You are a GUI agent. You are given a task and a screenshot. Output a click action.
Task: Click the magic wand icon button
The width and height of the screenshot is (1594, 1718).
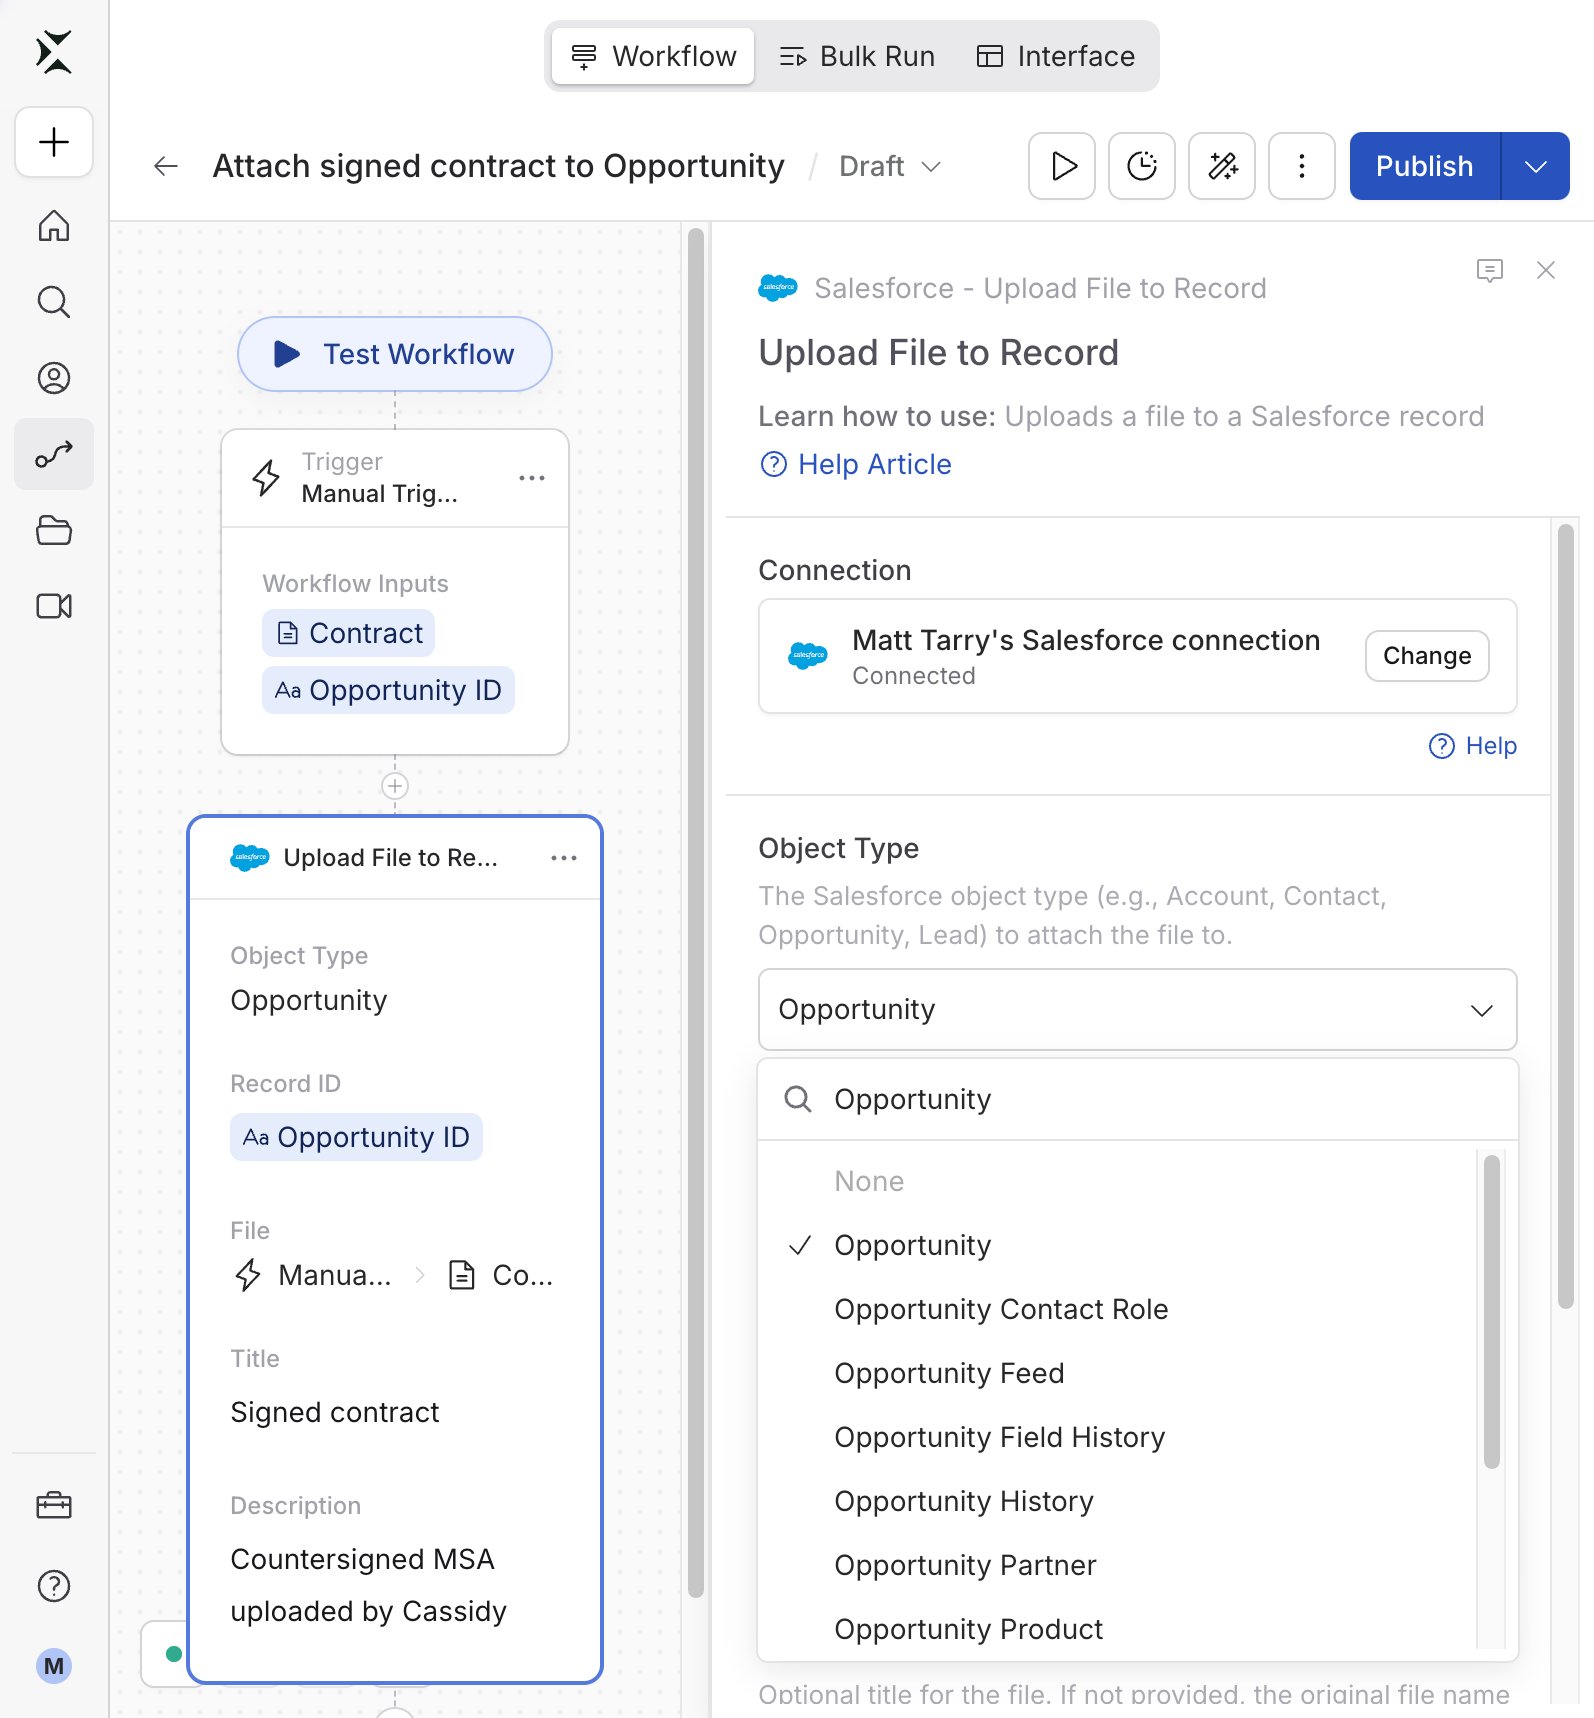point(1222,166)
